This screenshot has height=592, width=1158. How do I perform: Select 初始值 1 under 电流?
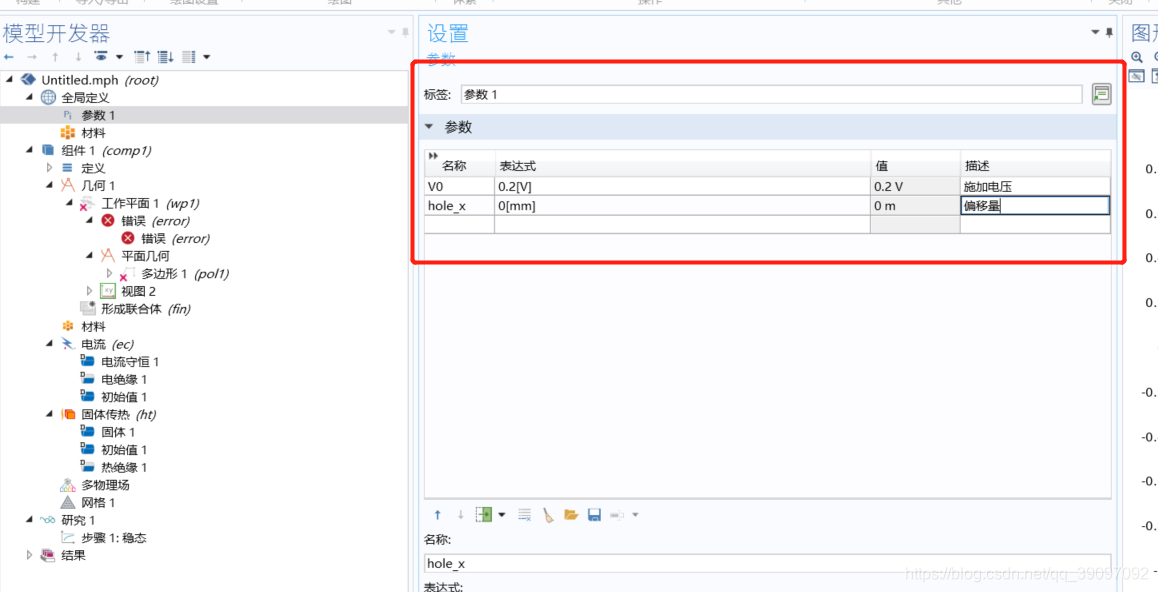[x=124, y=397]
